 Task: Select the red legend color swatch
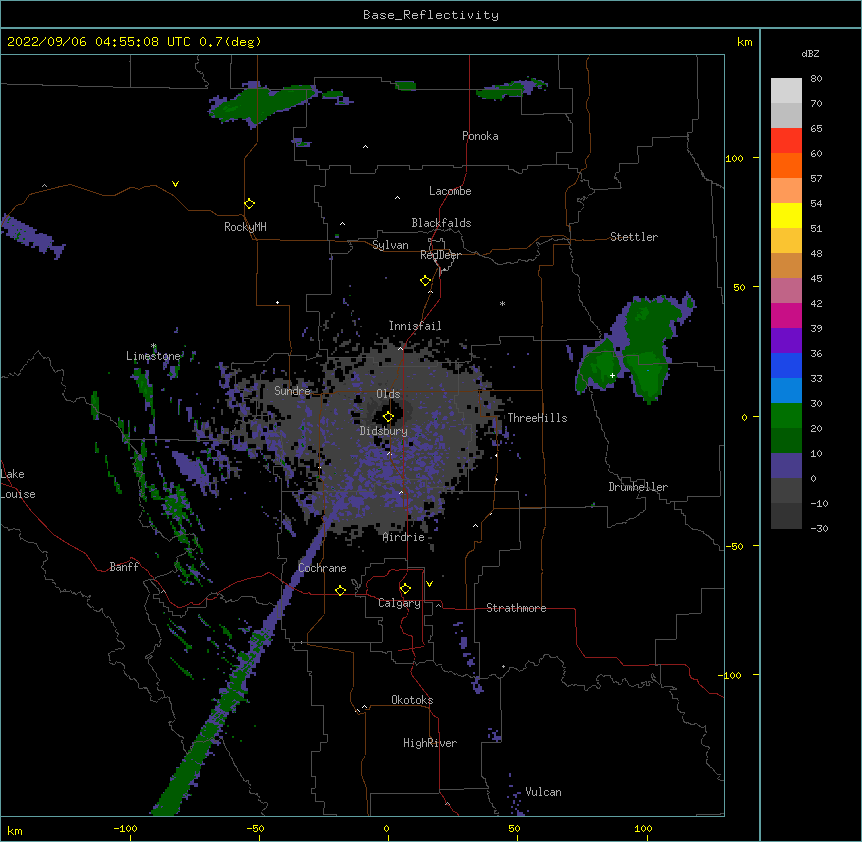(786, 141)
